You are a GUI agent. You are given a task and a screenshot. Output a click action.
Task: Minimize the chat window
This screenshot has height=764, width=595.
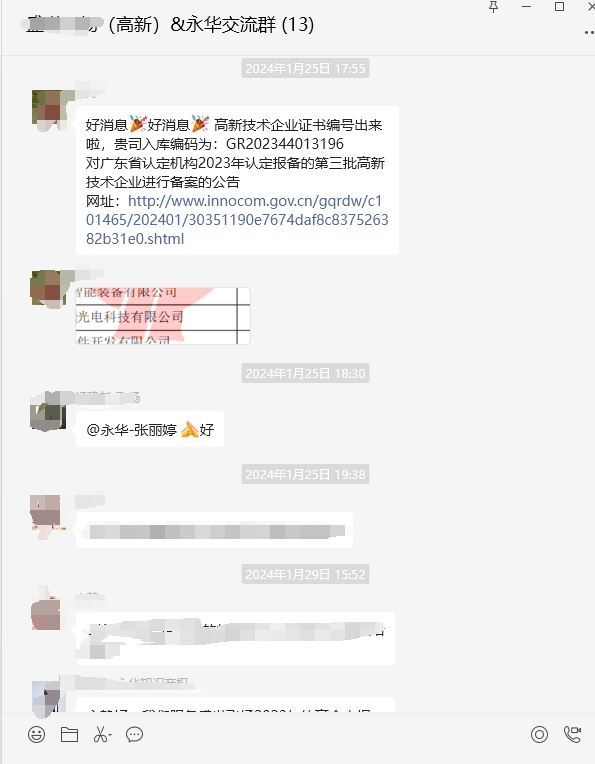[526, 7]
